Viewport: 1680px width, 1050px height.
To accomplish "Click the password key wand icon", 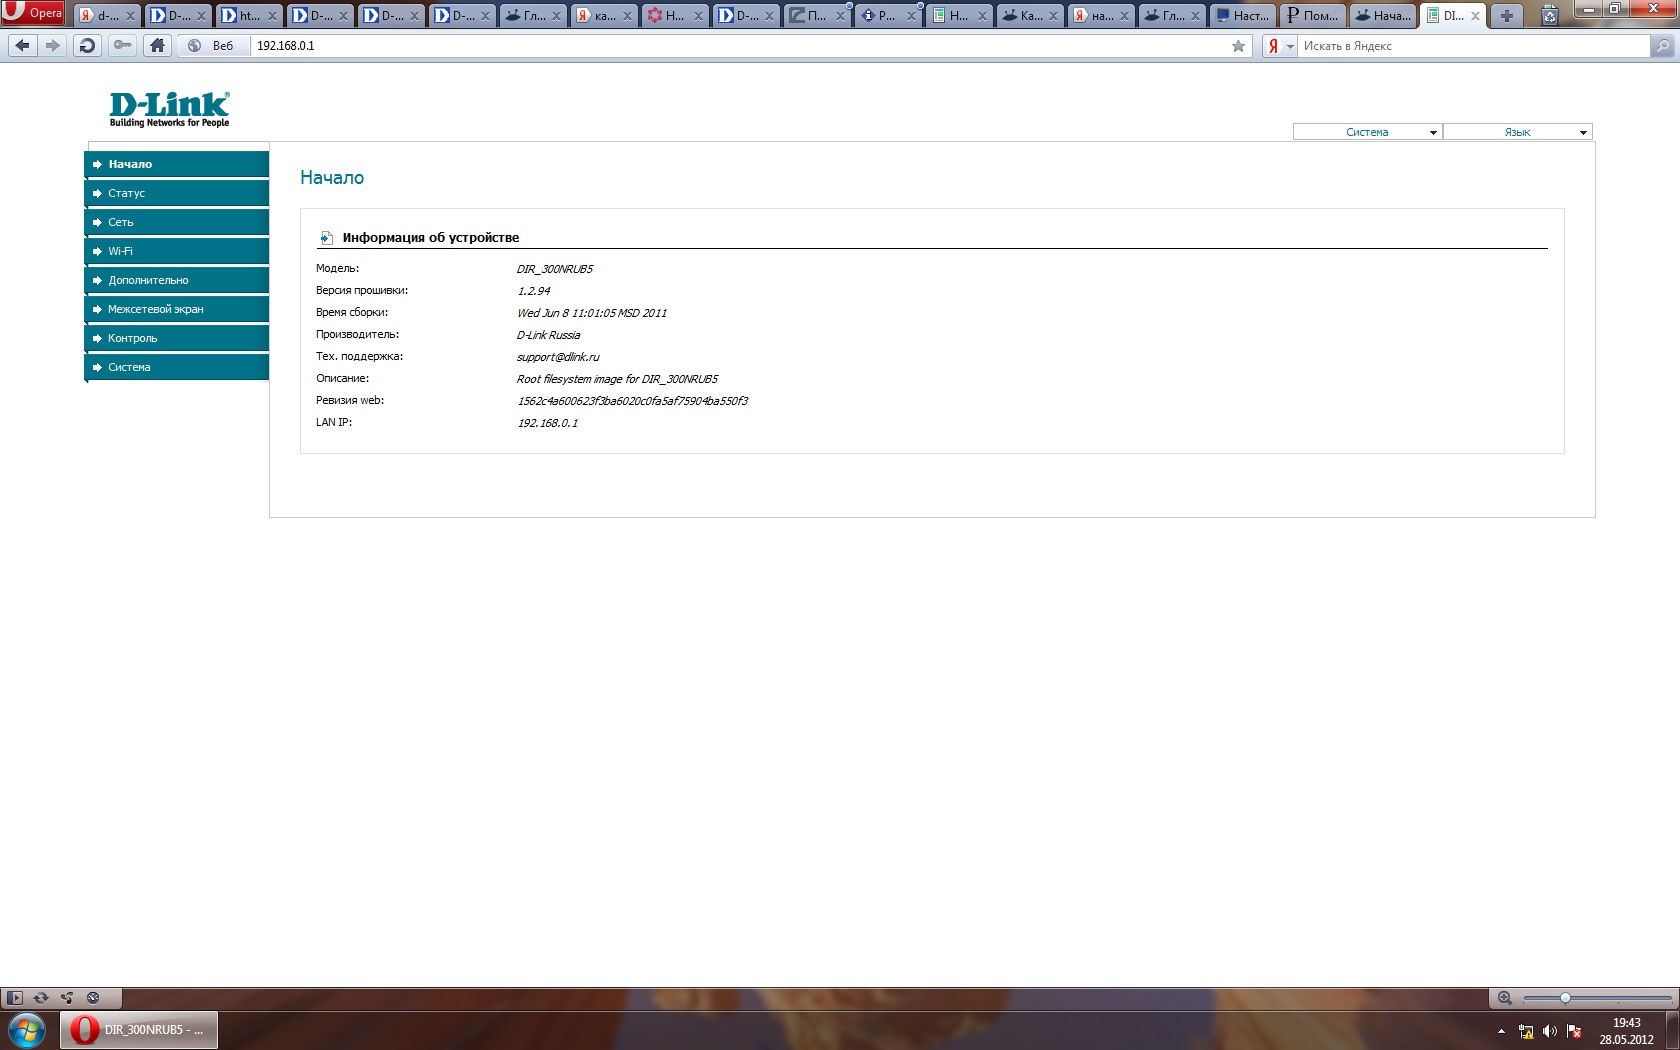I will 122,45.
